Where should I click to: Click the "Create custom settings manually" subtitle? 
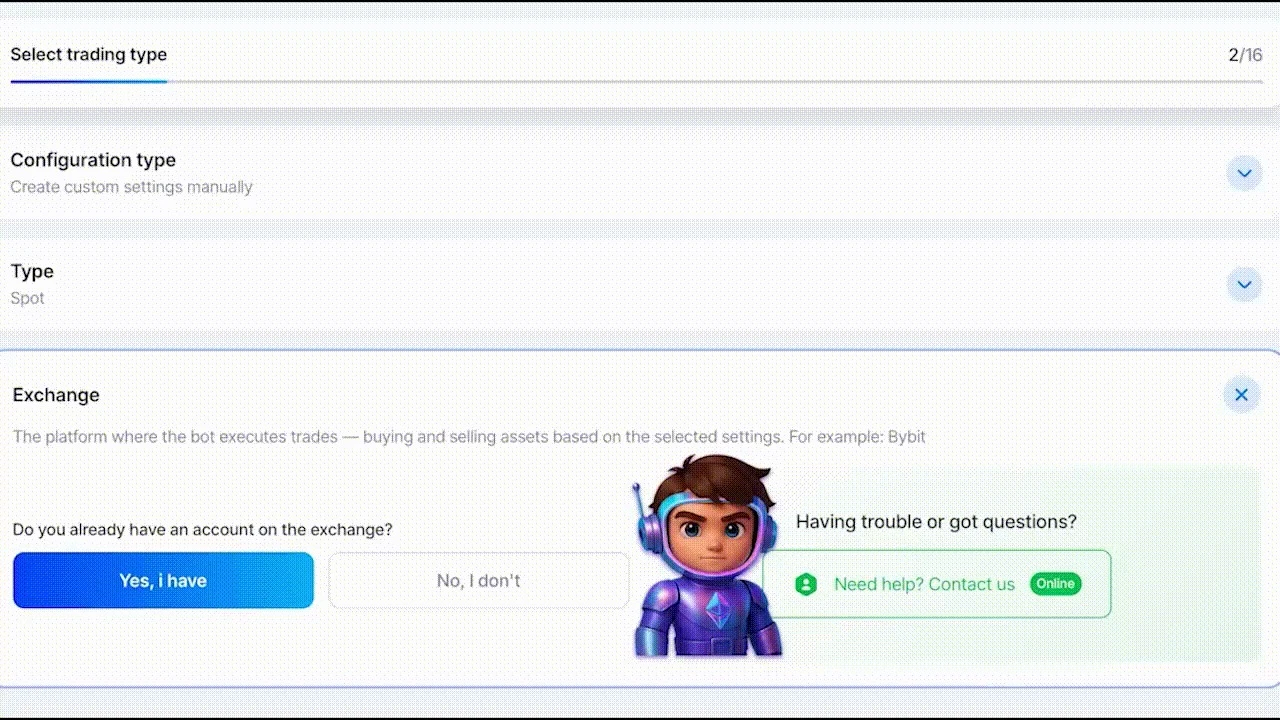point(131,187)
